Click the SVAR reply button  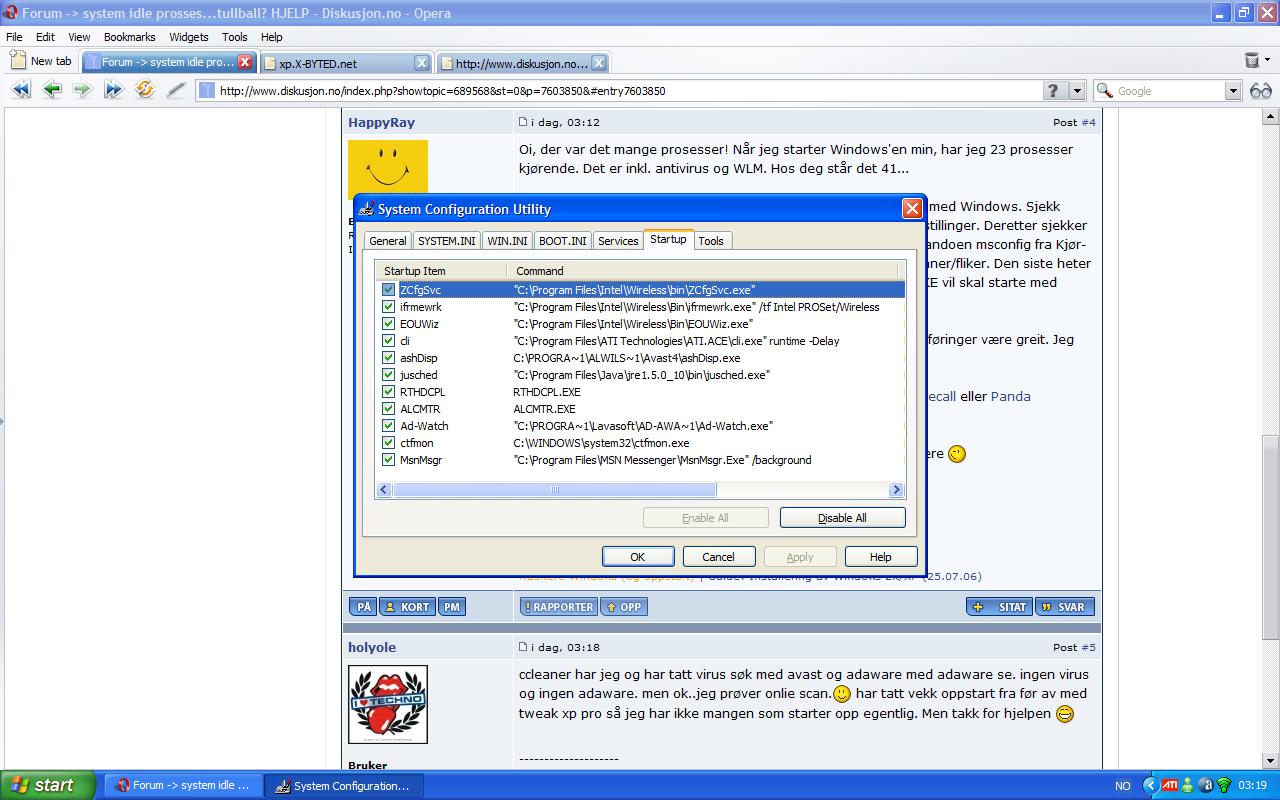[1065, 606]
